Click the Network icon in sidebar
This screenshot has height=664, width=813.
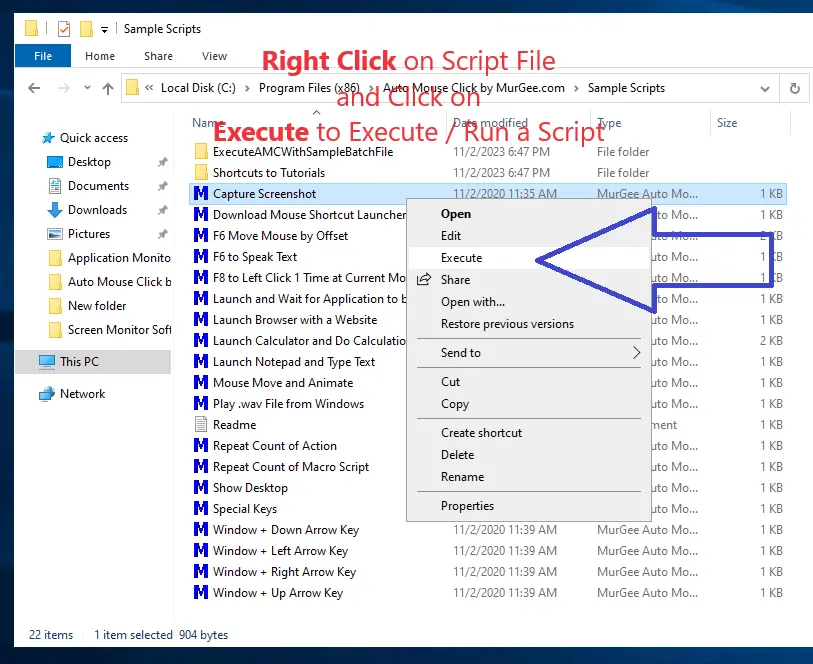point(47,394)
